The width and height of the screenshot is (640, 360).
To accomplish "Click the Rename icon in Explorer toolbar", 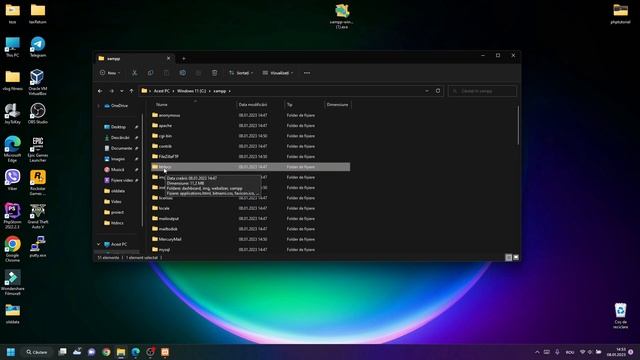I will coord(182,73).
